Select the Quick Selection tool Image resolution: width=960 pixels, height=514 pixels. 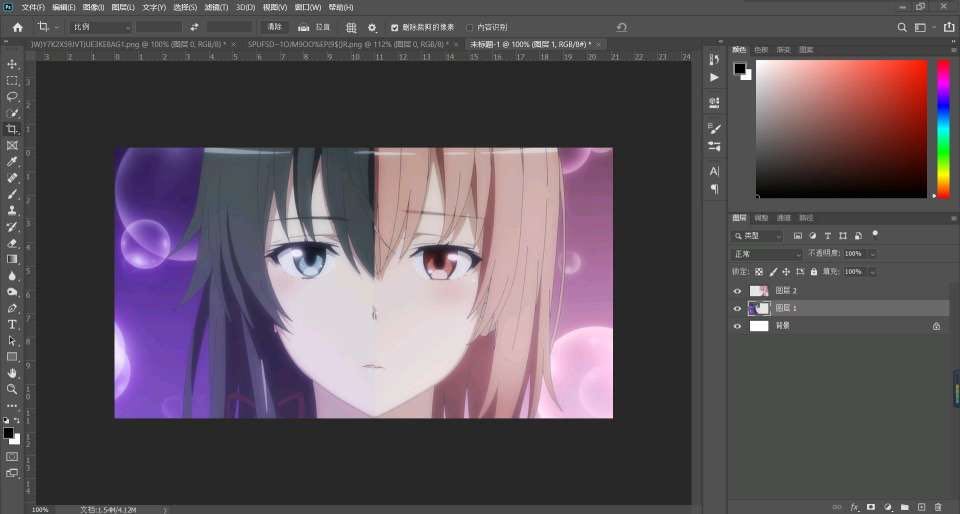[12, 113]
